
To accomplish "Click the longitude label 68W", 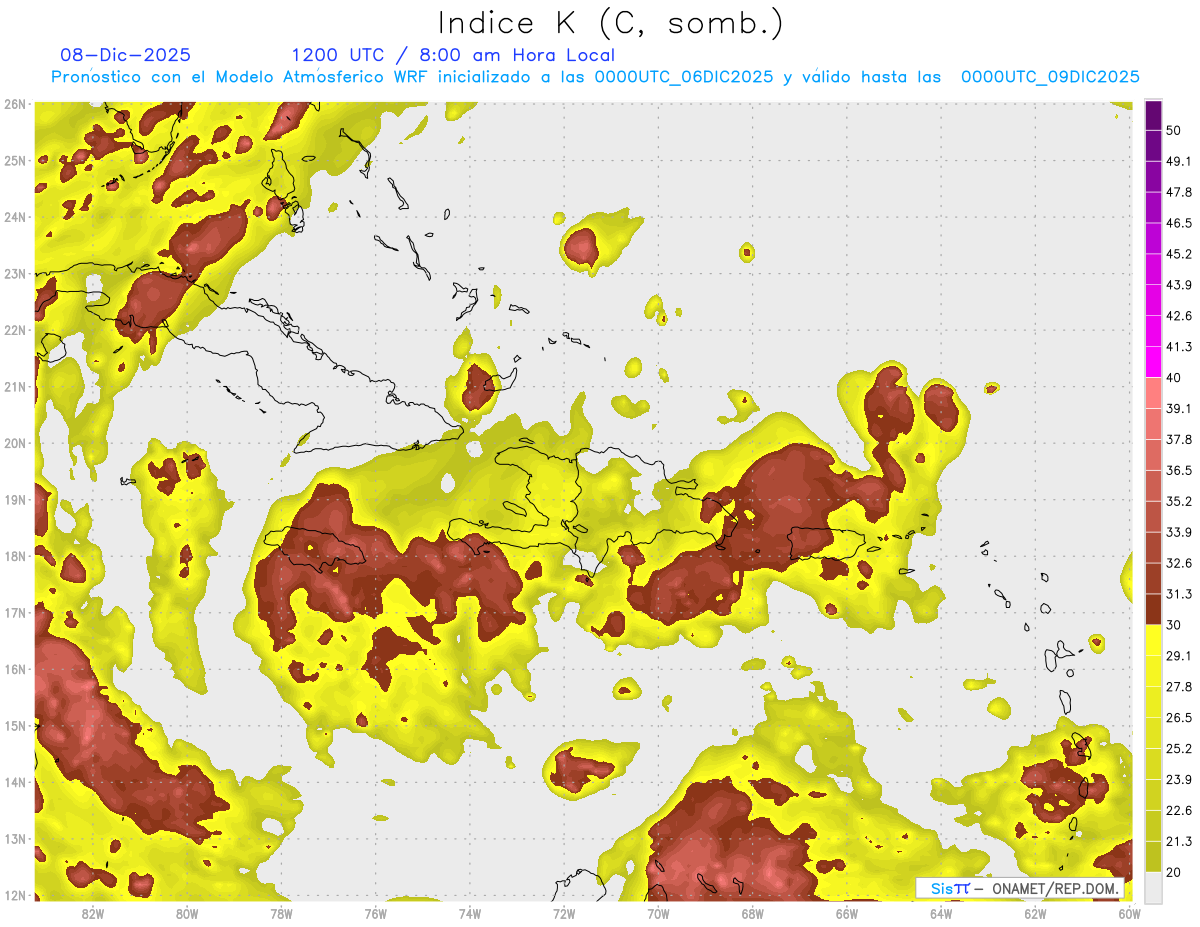I will (x=752, y=913).
